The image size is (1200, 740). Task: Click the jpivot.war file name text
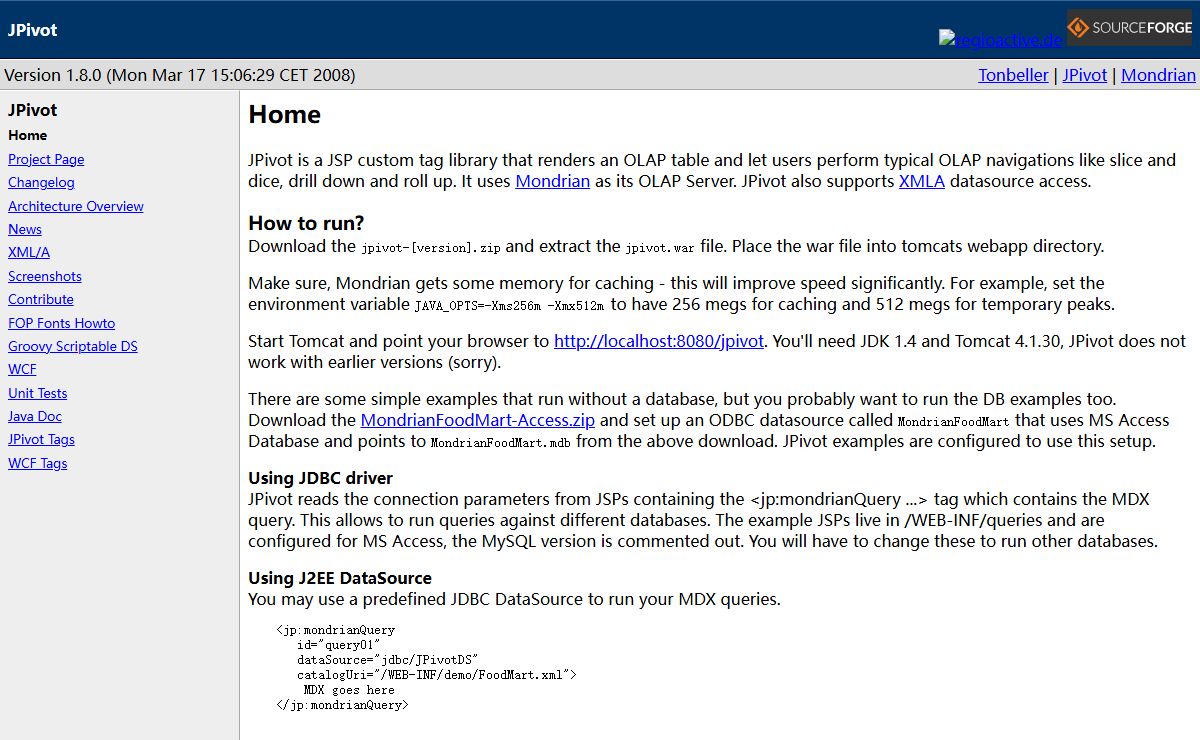tap(659, 247)
